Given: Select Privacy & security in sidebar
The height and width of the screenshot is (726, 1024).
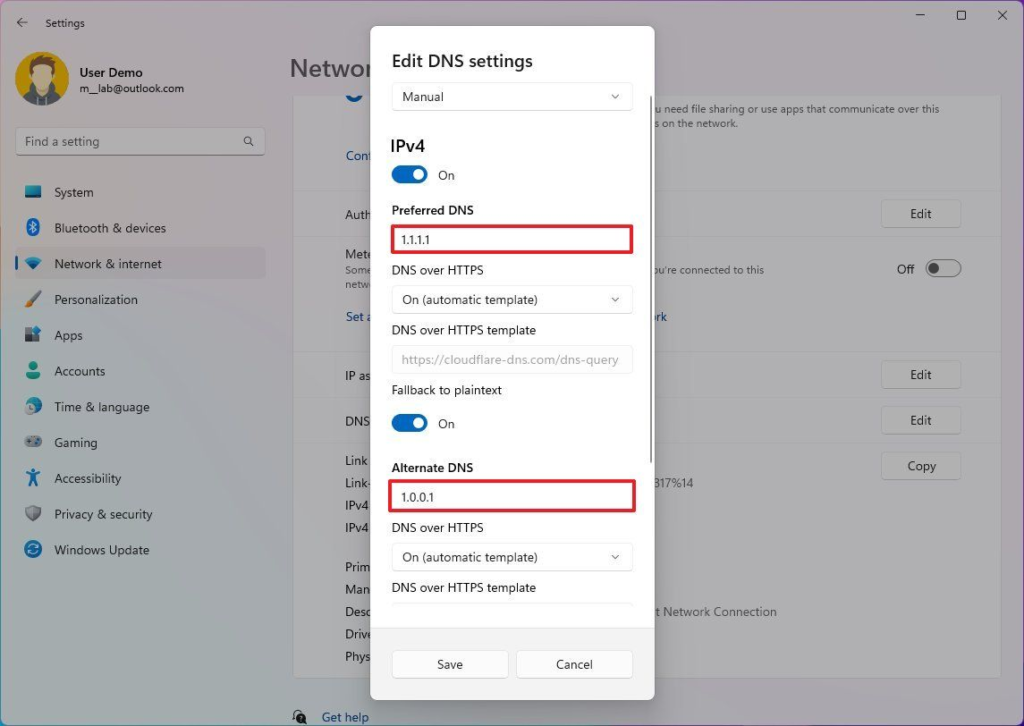Looking at the screenshot, I should 103,514.
